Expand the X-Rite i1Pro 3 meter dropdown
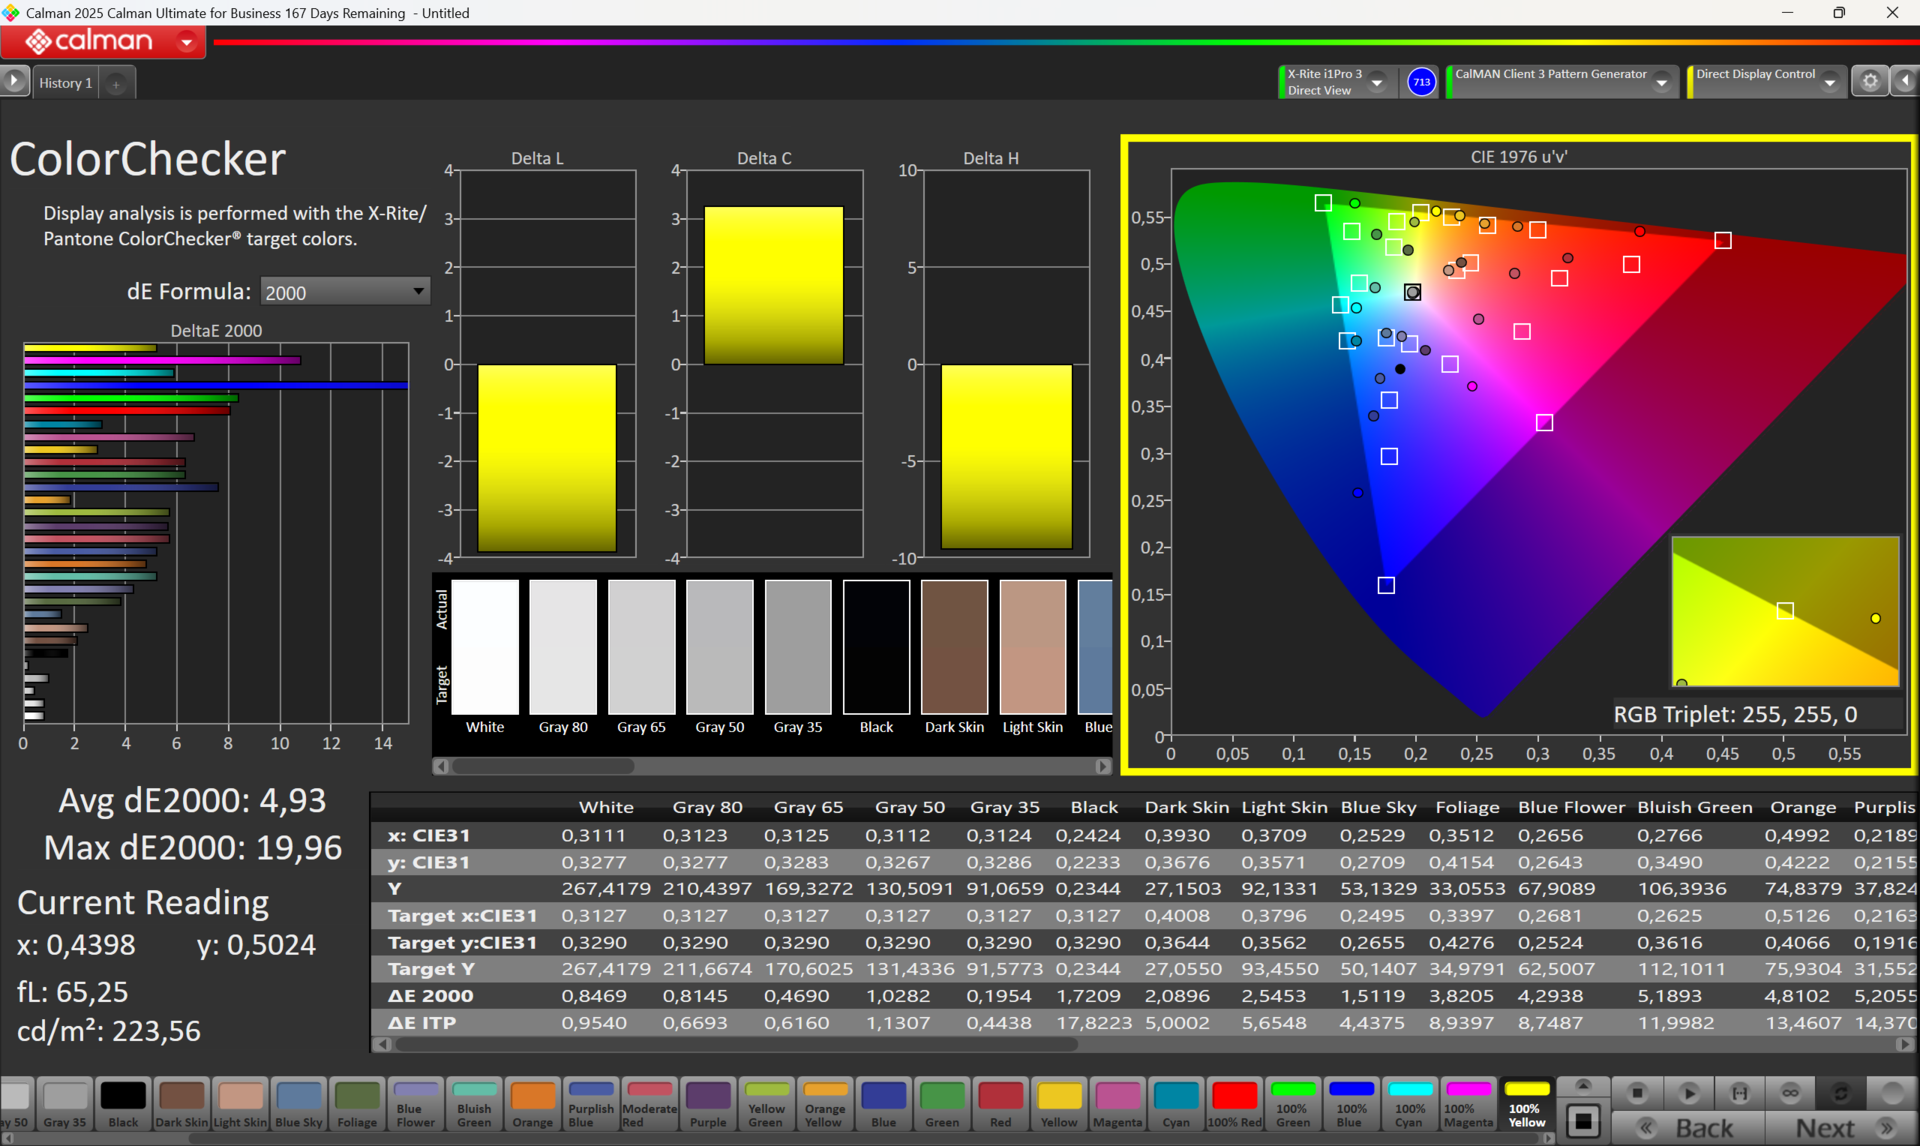Viewport: 1920px width, 1146px height. click(x=1377, y=82)
